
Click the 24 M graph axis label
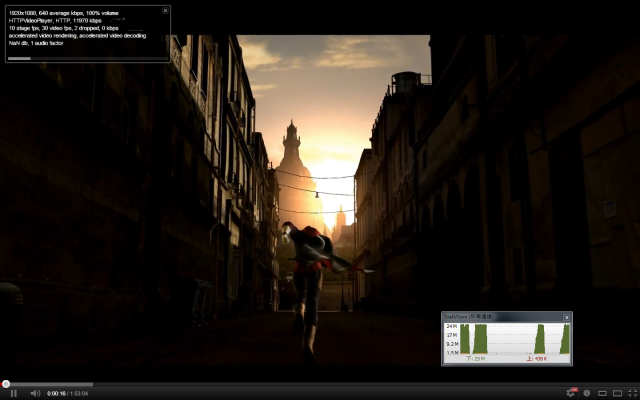[x=451, y=326]
